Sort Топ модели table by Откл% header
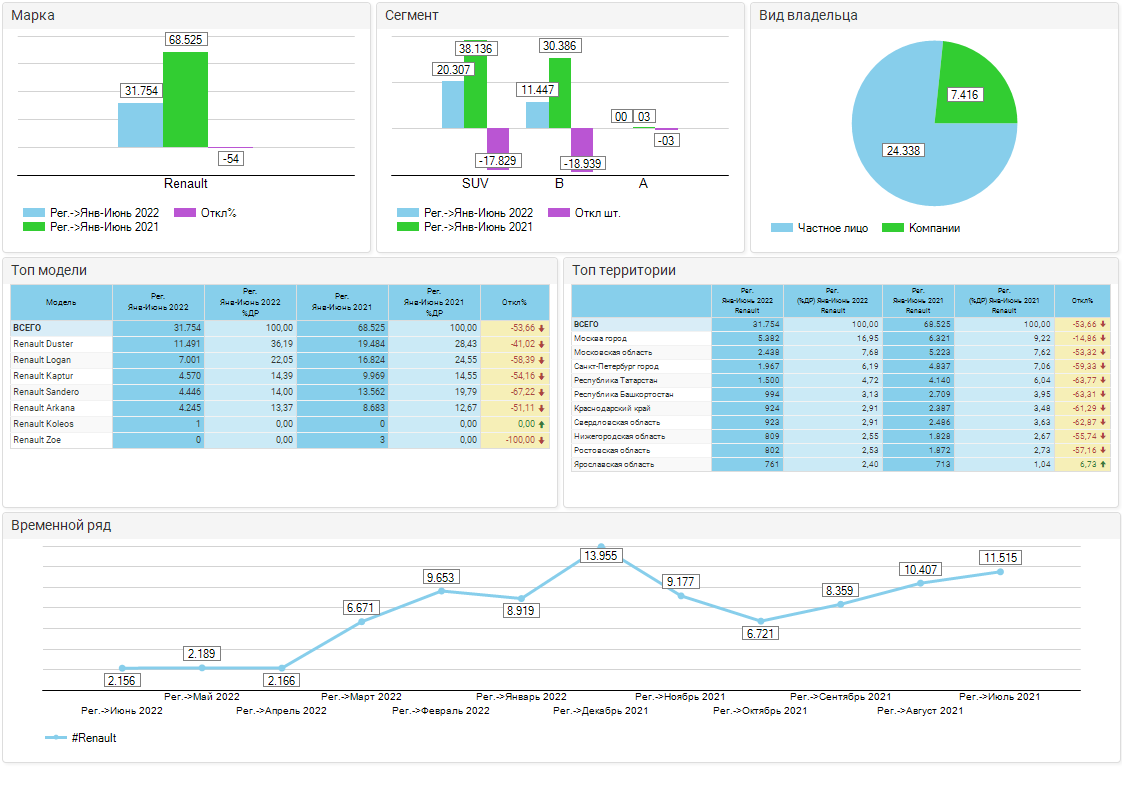The width and height of the screenshot is (1122, 793). pos(514,302)
